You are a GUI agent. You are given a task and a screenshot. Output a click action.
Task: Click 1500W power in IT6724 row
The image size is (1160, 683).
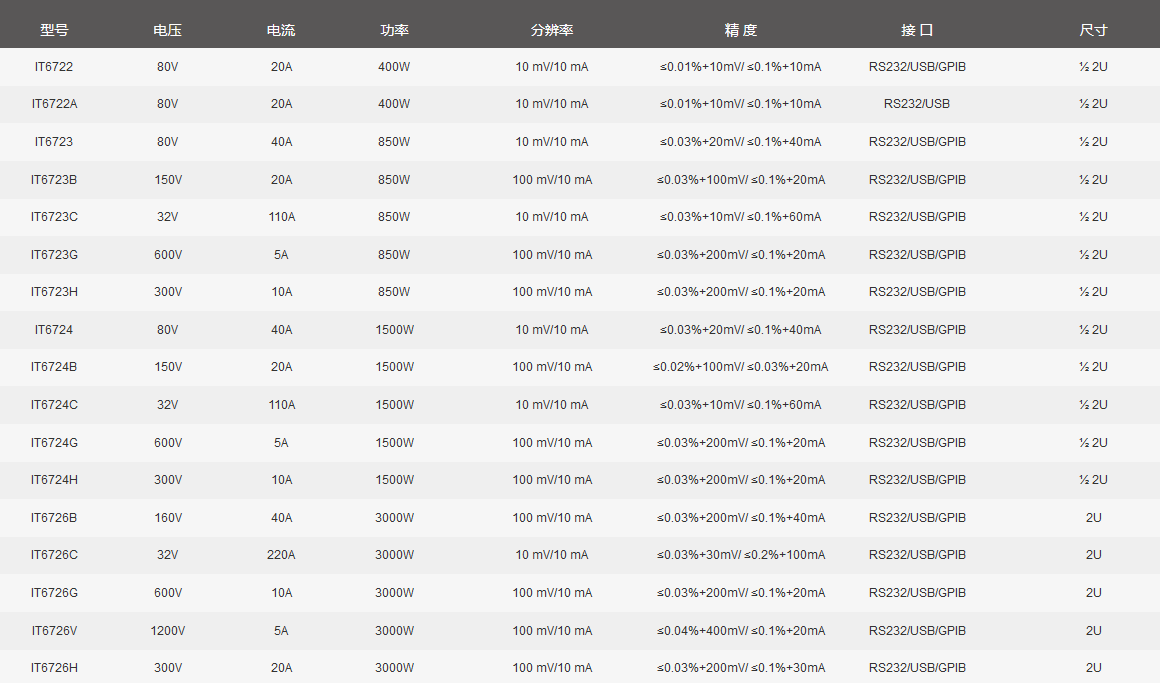pos(394,329)
